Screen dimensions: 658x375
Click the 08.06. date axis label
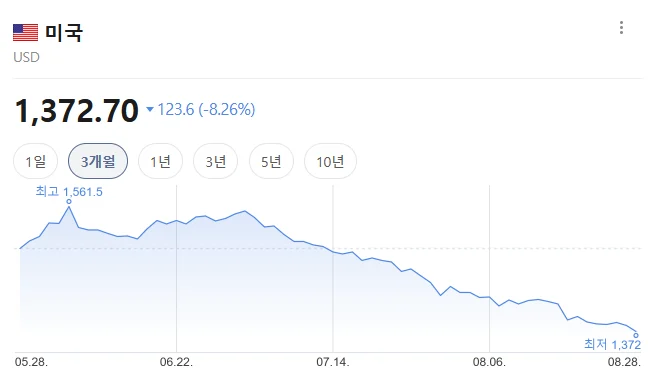tap(489, 362)
